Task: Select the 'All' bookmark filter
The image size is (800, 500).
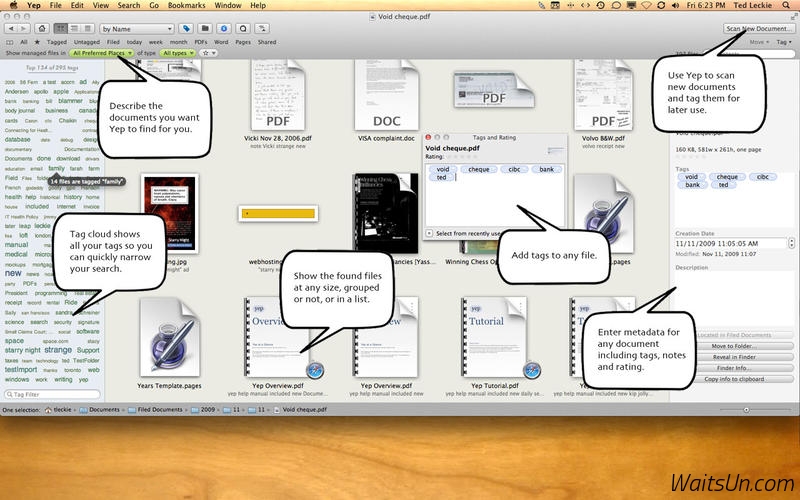Action: 23,42
